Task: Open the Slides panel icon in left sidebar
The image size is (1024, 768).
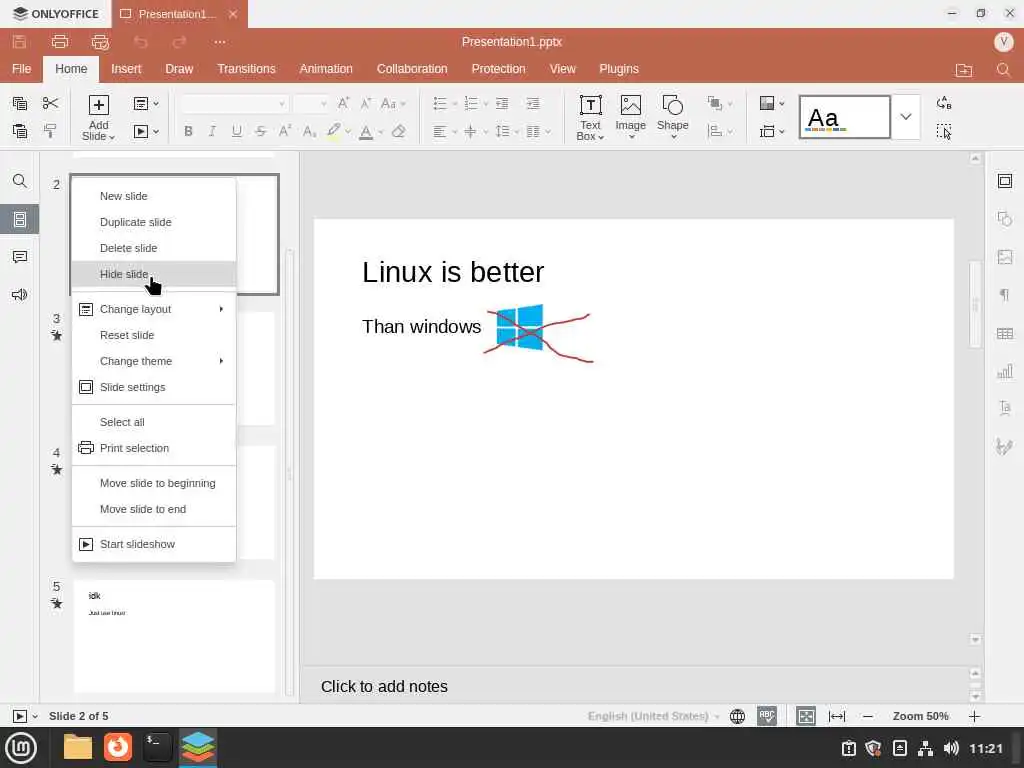Action: [20, 219]
